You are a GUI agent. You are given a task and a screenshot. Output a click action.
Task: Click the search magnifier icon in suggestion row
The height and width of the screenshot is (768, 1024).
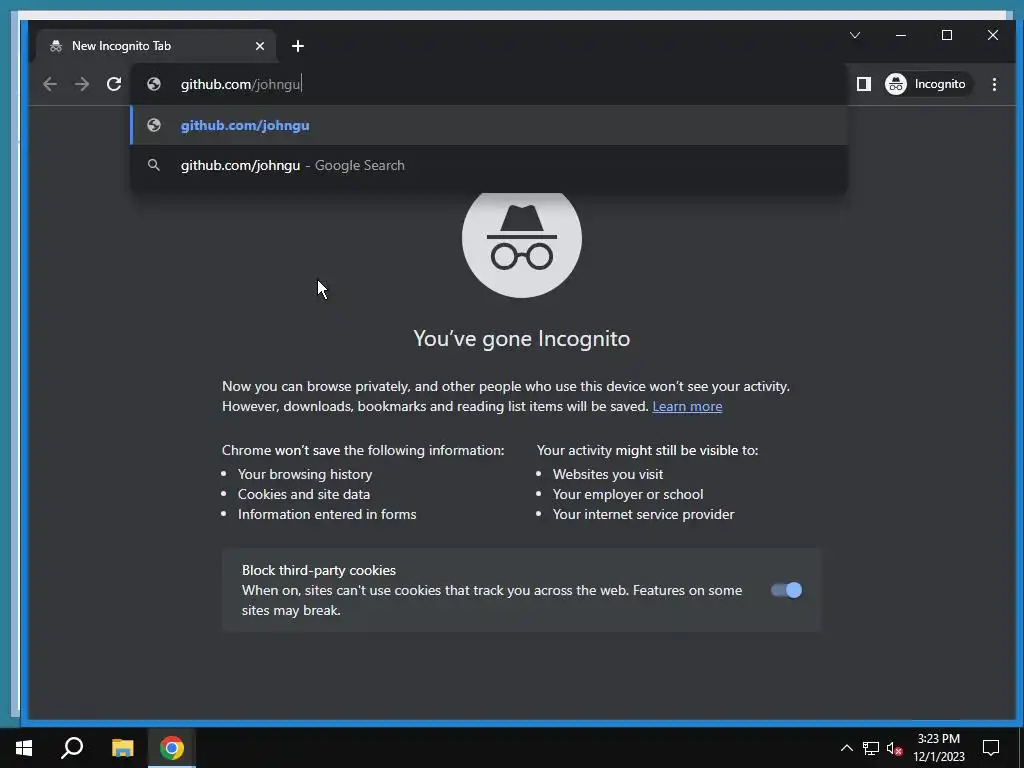point(154,165)
